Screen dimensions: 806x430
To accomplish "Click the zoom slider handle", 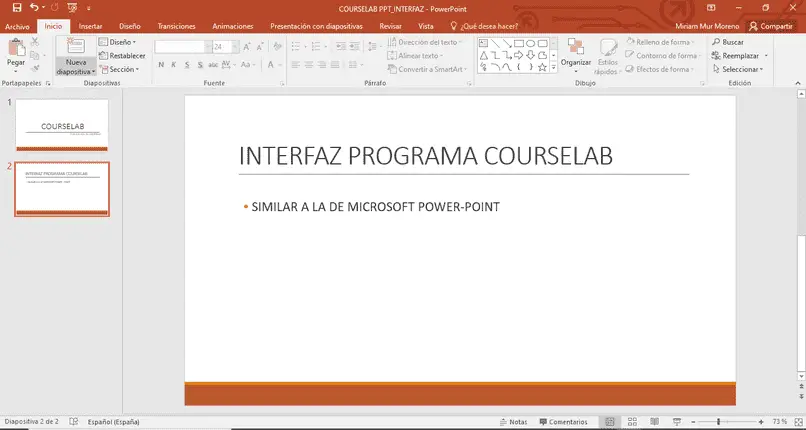I will (718, 422).
